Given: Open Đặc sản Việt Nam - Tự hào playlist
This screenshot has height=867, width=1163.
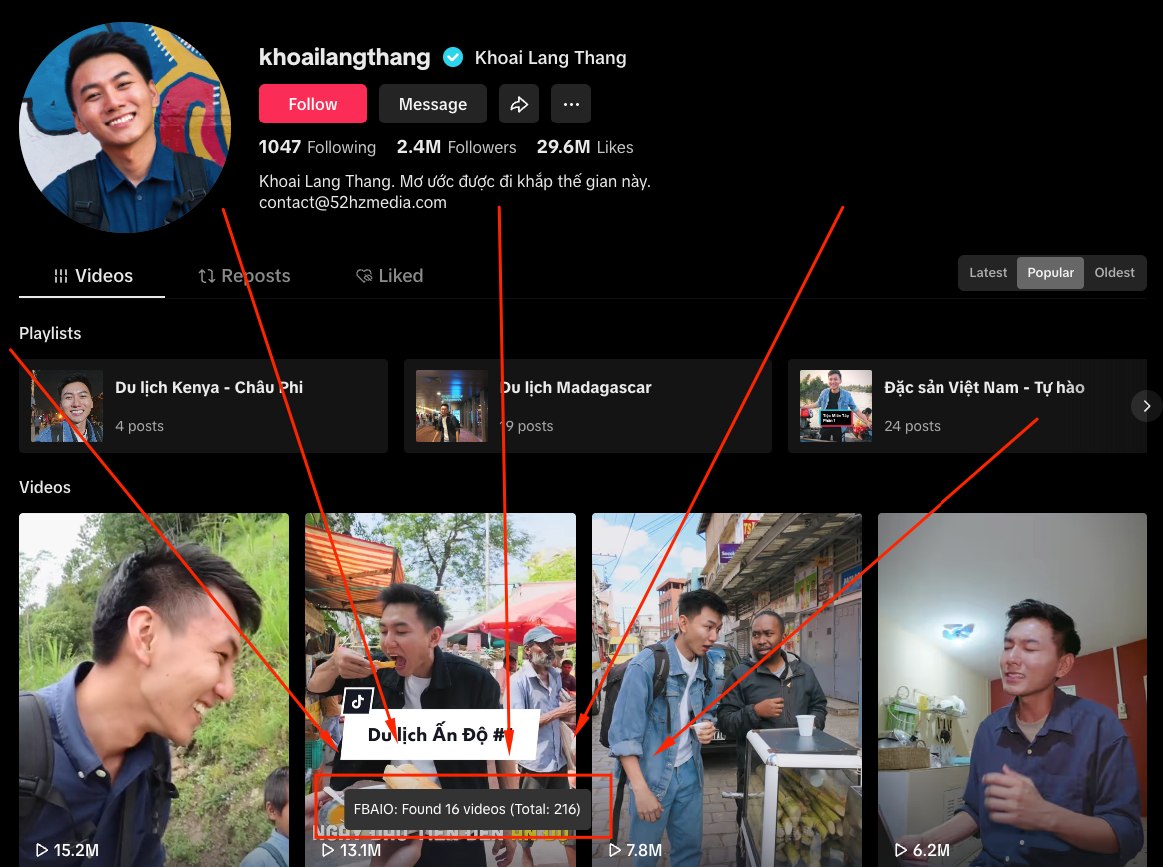Looking at the screenshot, I should [x=967, y=406].
